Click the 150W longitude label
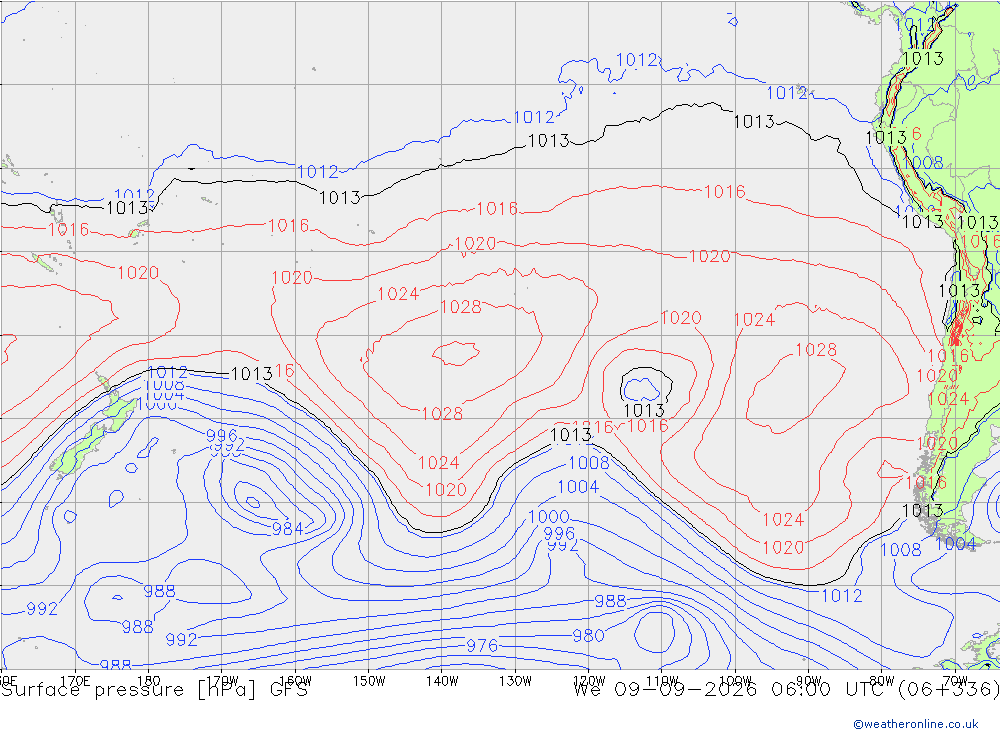Viewport: 1000px width, 733px height. (x=369, y=681)
